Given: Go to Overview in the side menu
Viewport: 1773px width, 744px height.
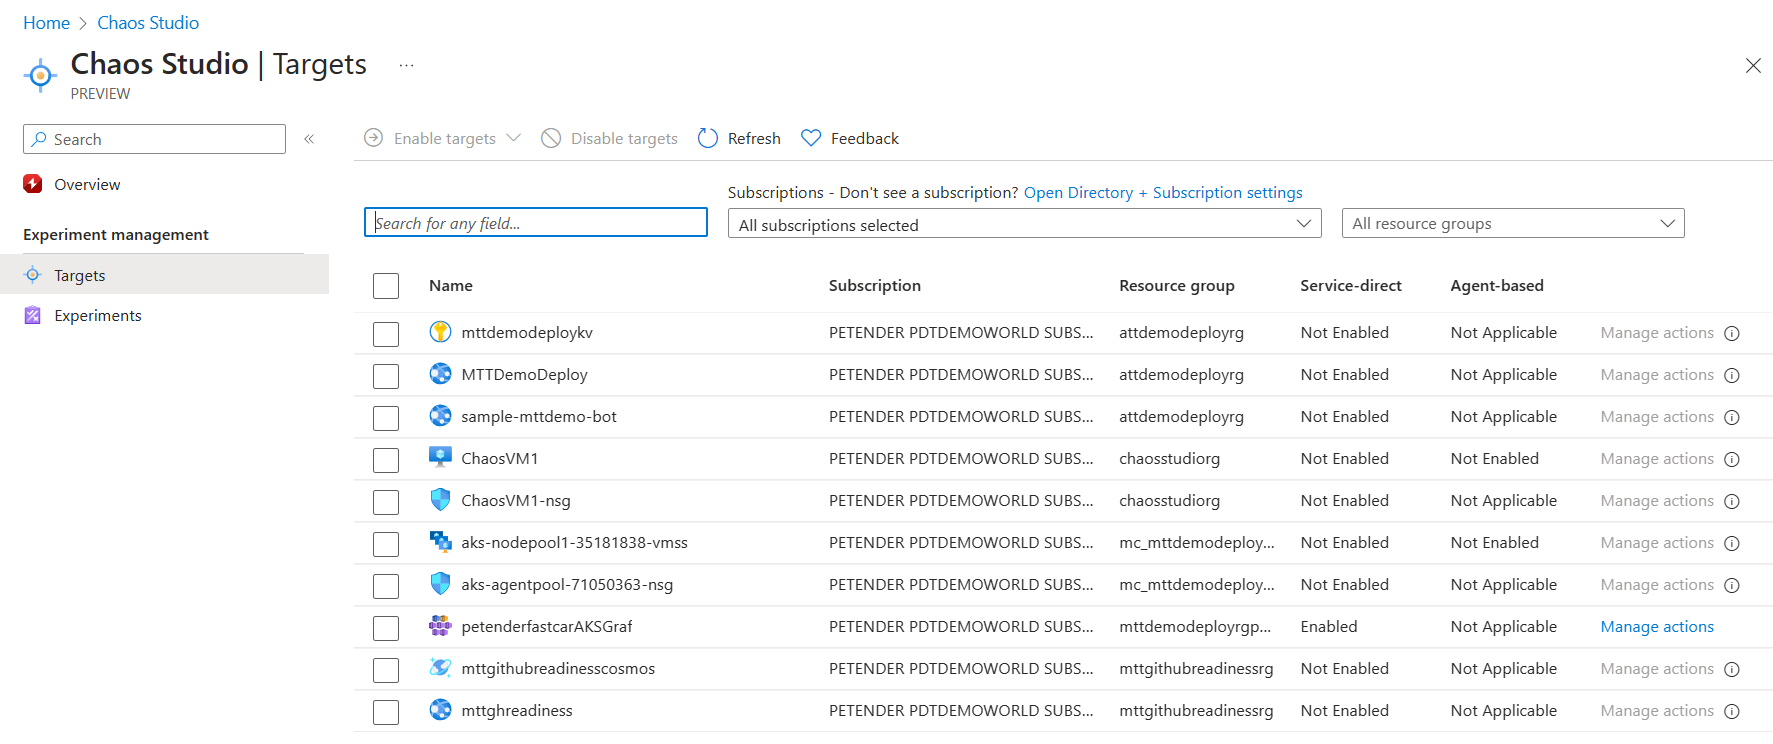Looking at the screenshot, I should coord(87,185).
